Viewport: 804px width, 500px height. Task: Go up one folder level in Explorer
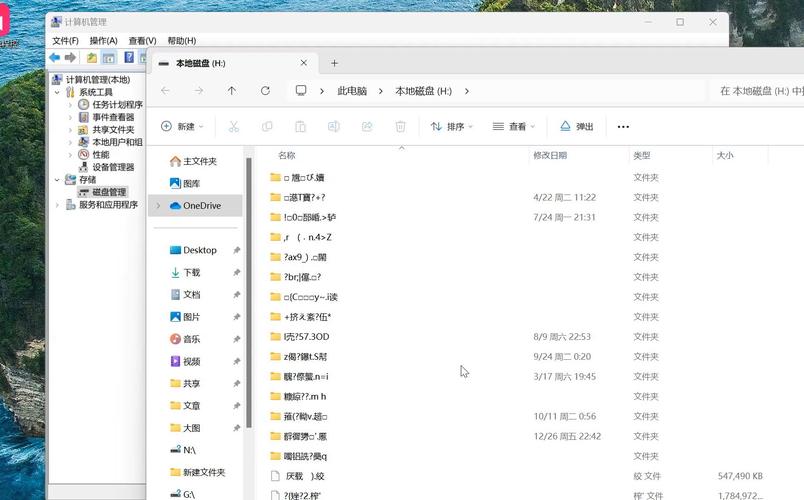232,91
